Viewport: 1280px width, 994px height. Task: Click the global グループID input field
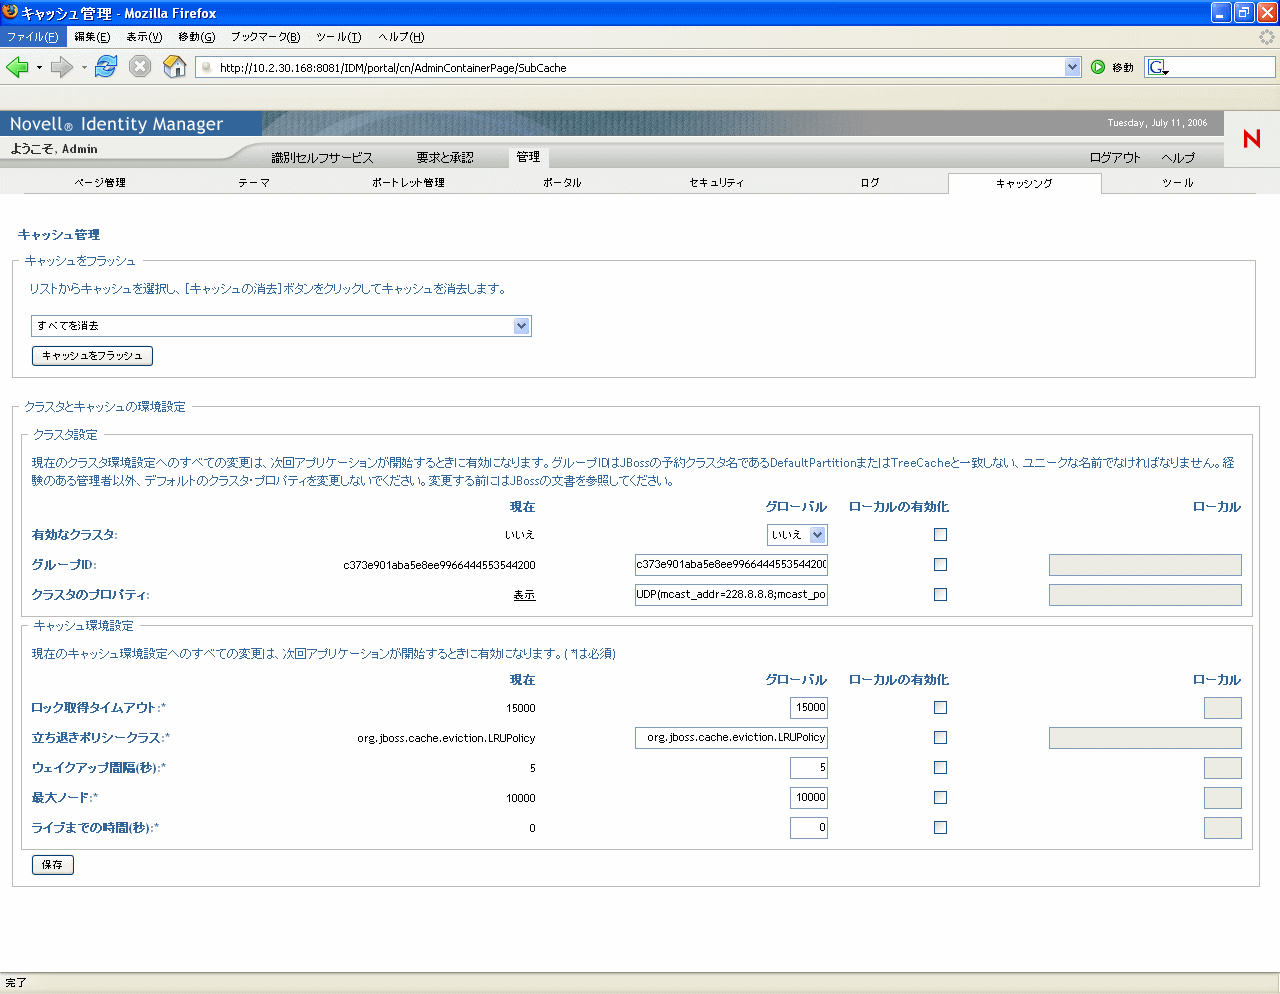click(731, 565)
